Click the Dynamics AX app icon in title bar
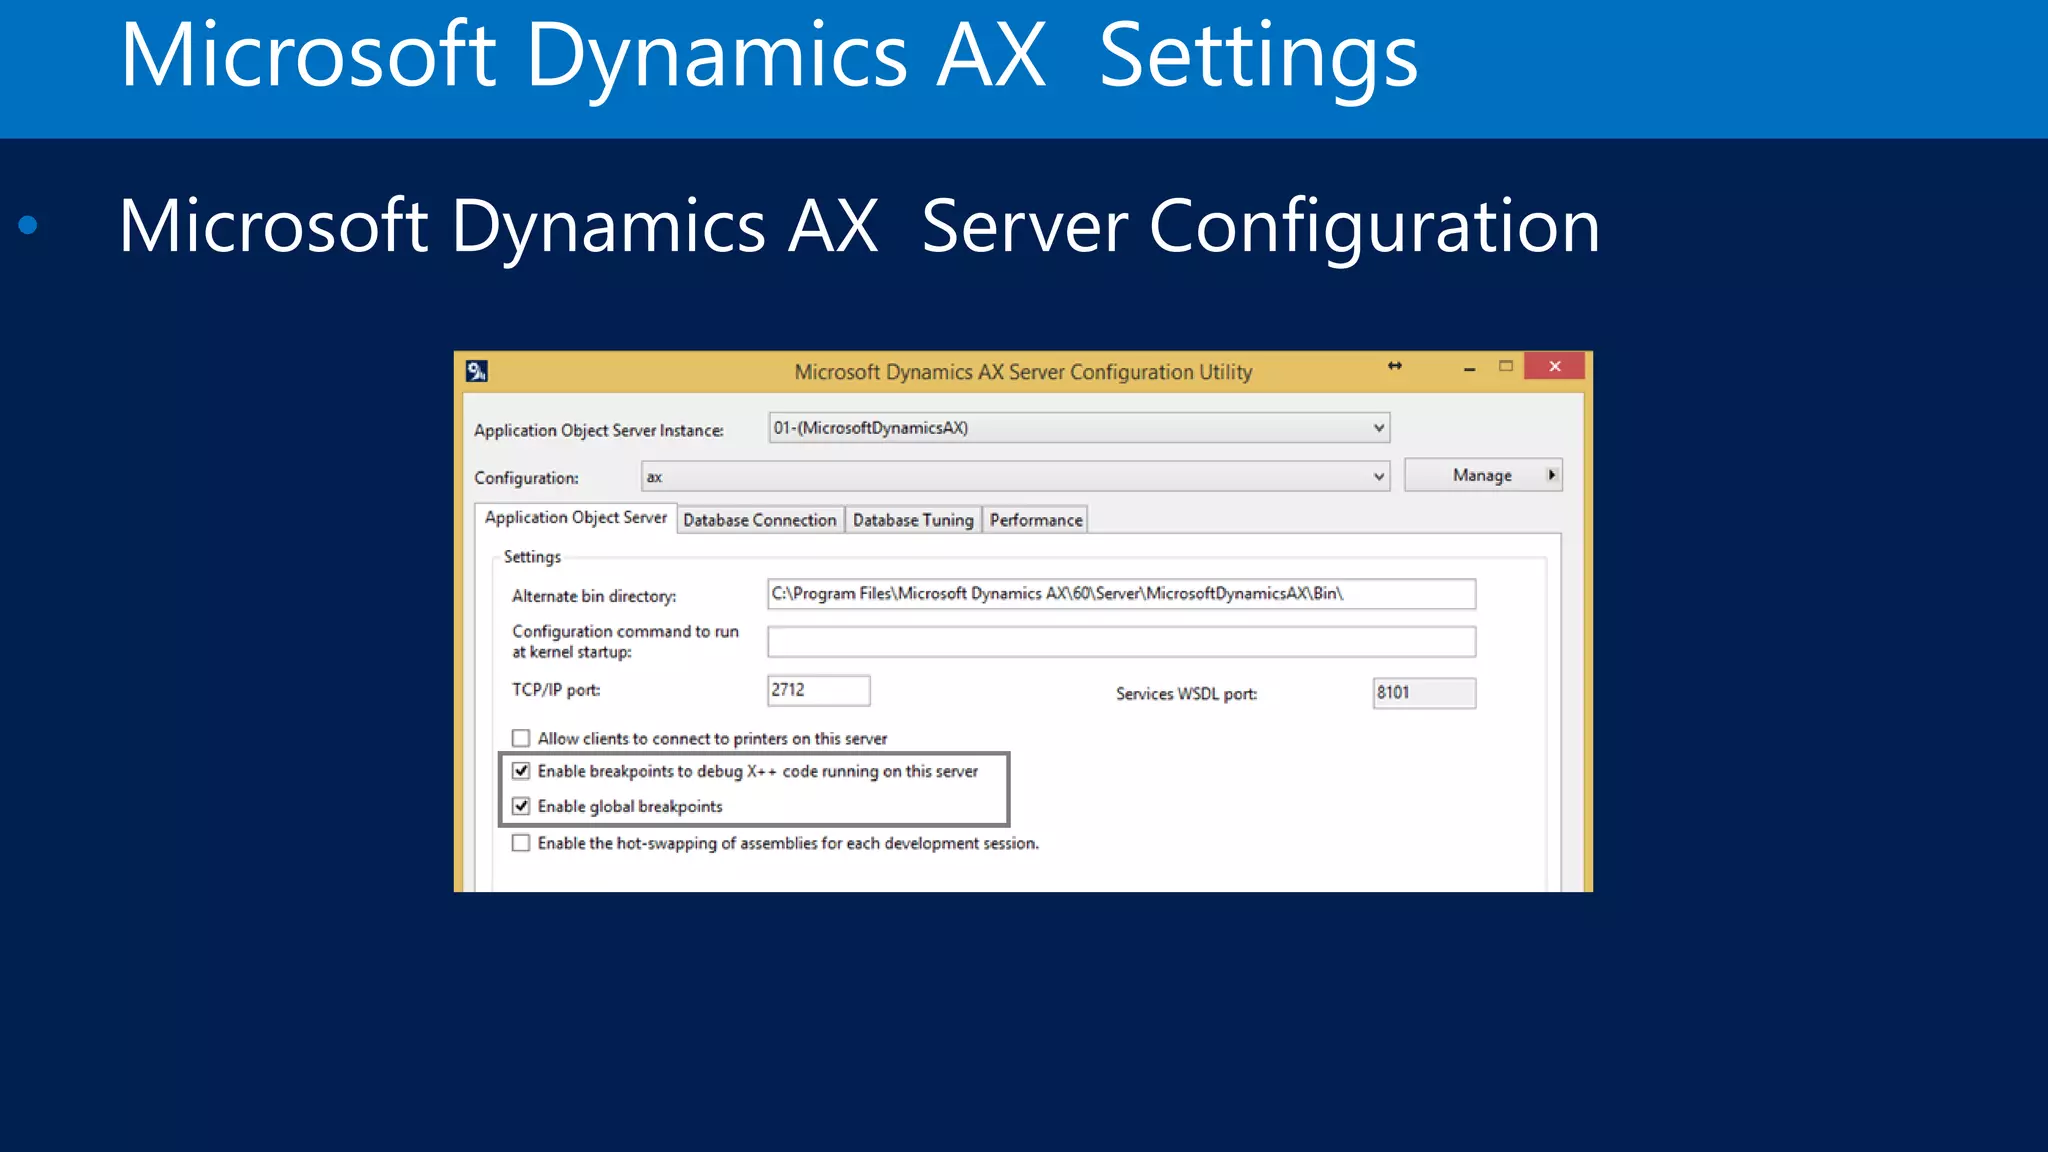Viewport: 2048px width, 1152px height. pos(476,371)
